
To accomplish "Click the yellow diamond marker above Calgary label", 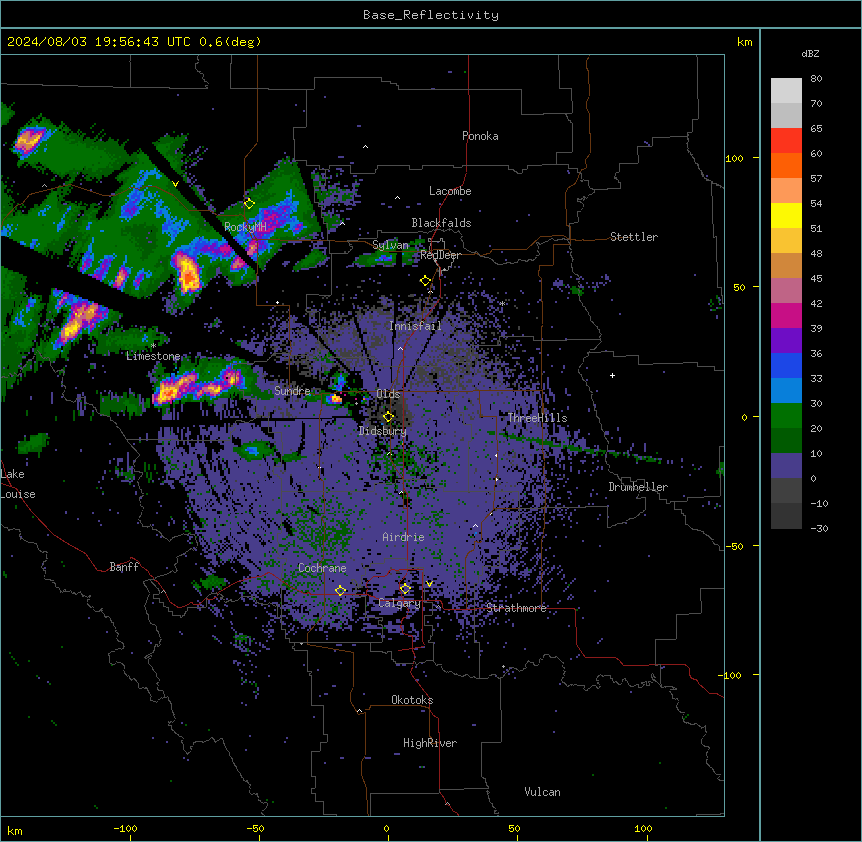I will tap(405, 589).
